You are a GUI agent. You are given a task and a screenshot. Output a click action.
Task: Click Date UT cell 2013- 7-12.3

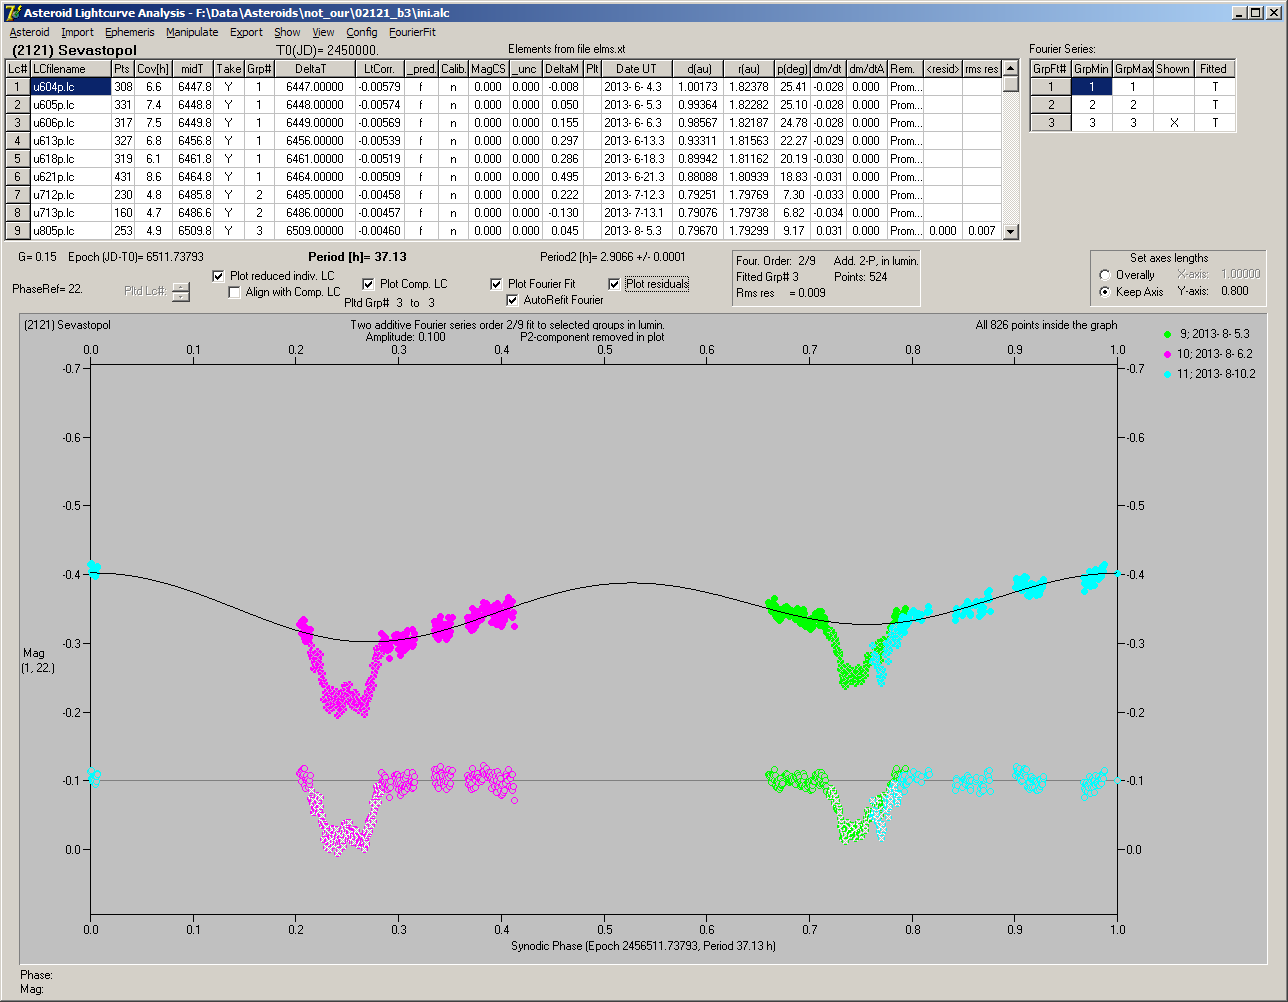[x=636, y=195]
